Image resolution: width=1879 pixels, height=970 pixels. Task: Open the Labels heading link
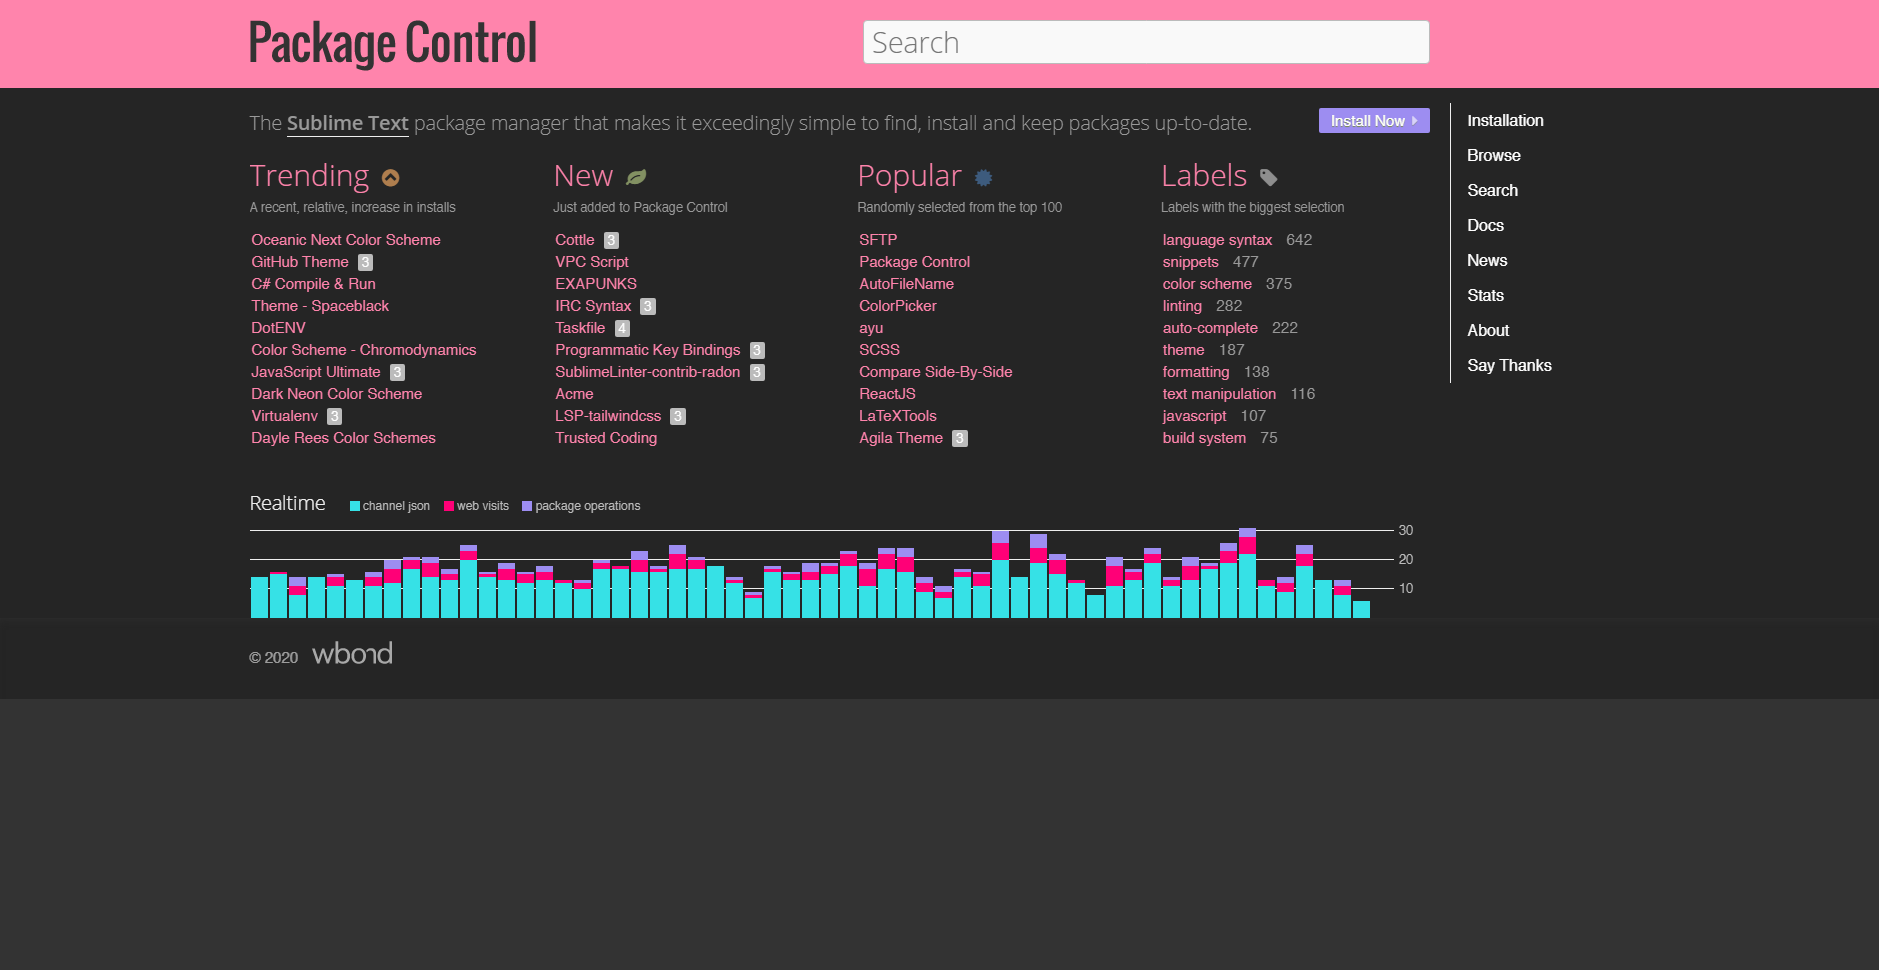(1204, 176)
